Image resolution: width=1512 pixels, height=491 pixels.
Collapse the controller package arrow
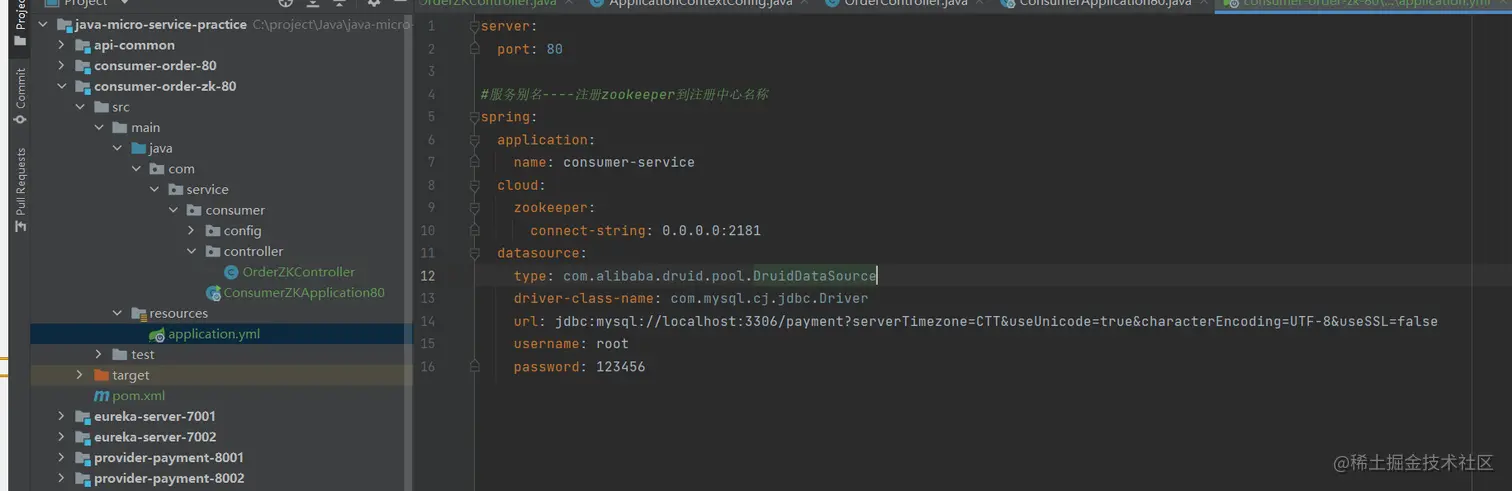[x=192, y=251]
